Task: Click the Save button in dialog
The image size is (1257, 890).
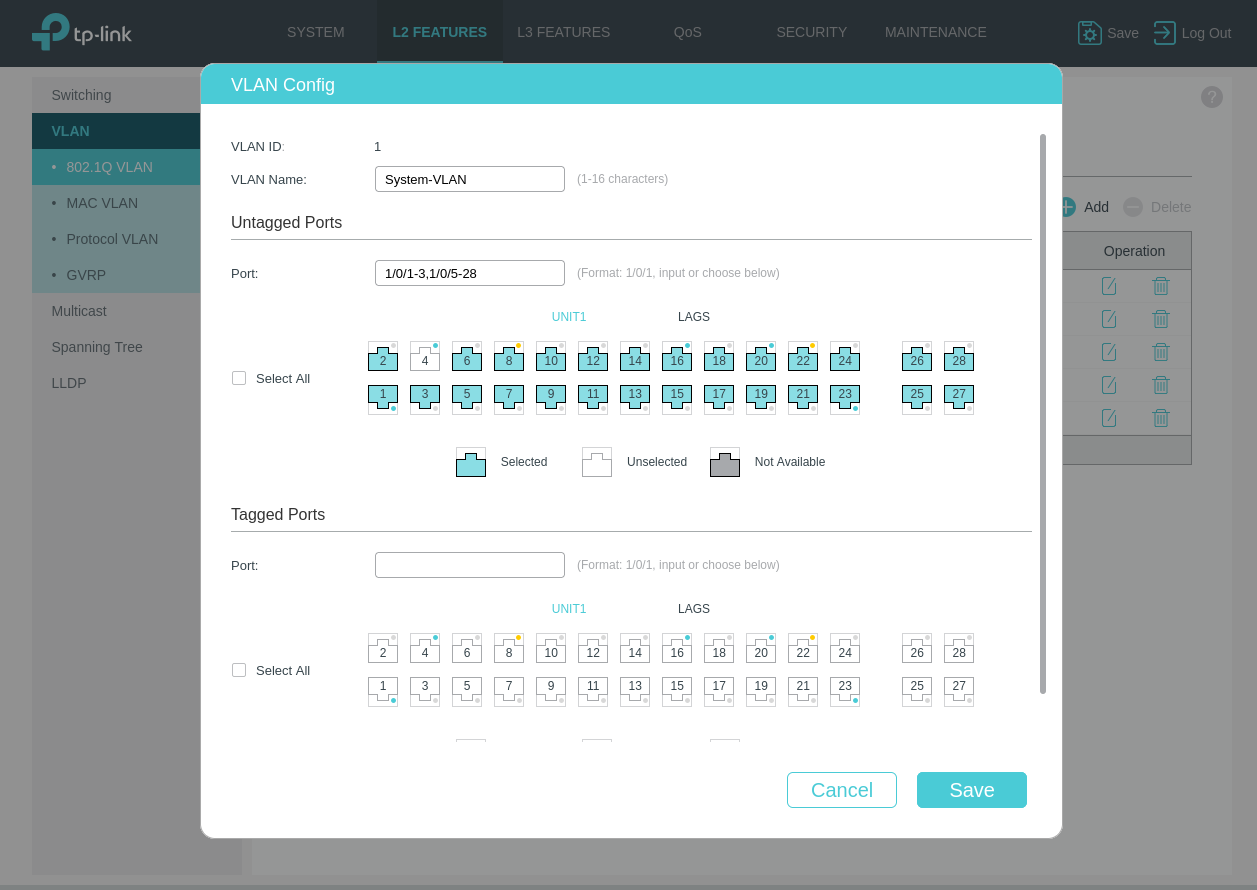Action: [971, 790]
